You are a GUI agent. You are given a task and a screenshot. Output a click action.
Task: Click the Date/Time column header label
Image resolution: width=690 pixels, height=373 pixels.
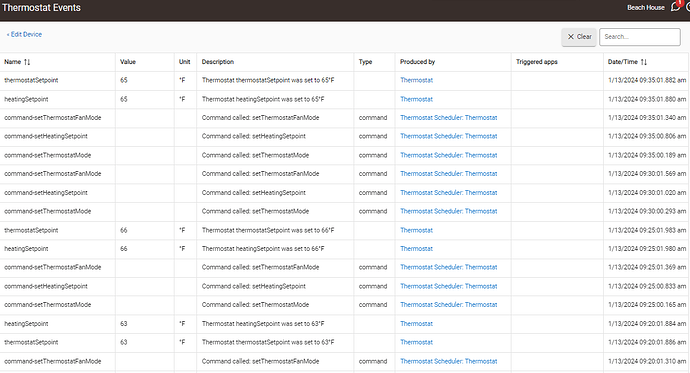(623, 62)
